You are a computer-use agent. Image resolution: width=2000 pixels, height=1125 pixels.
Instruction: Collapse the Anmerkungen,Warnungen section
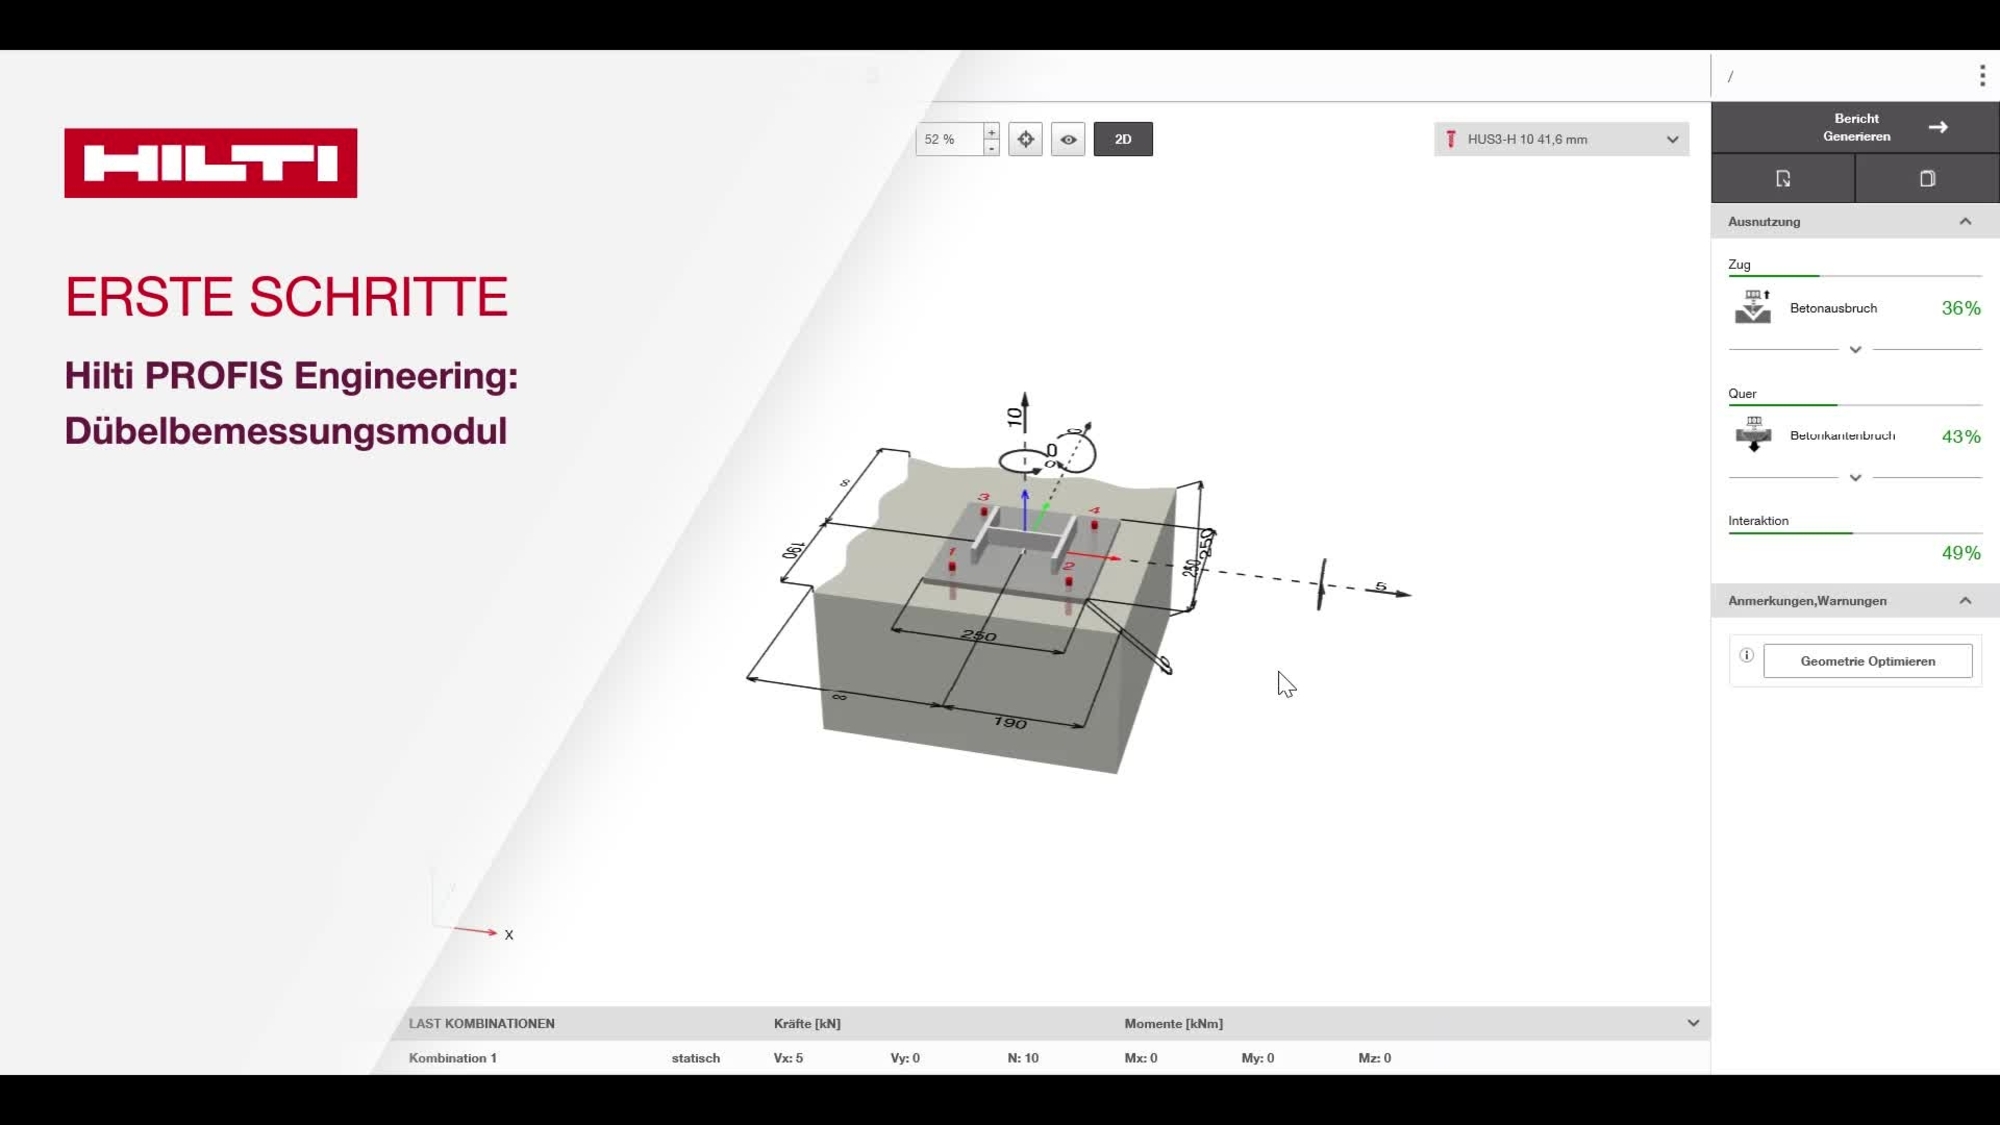click(1964, 600)
